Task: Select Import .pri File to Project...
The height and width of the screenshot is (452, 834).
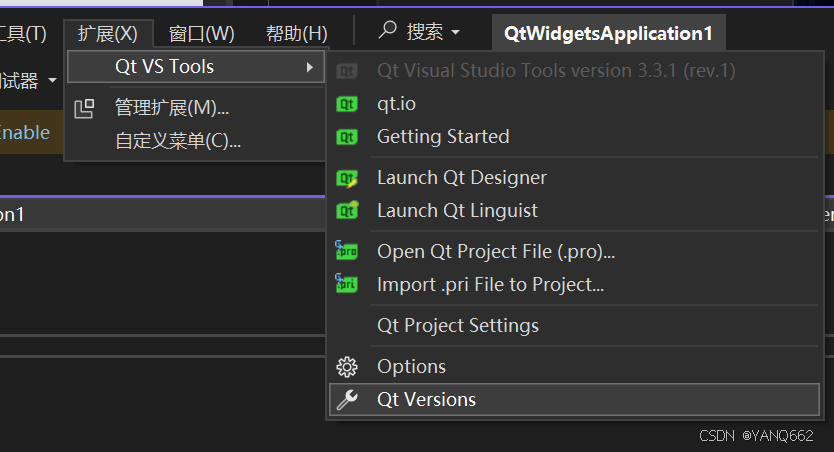Action: pos(574,284)
